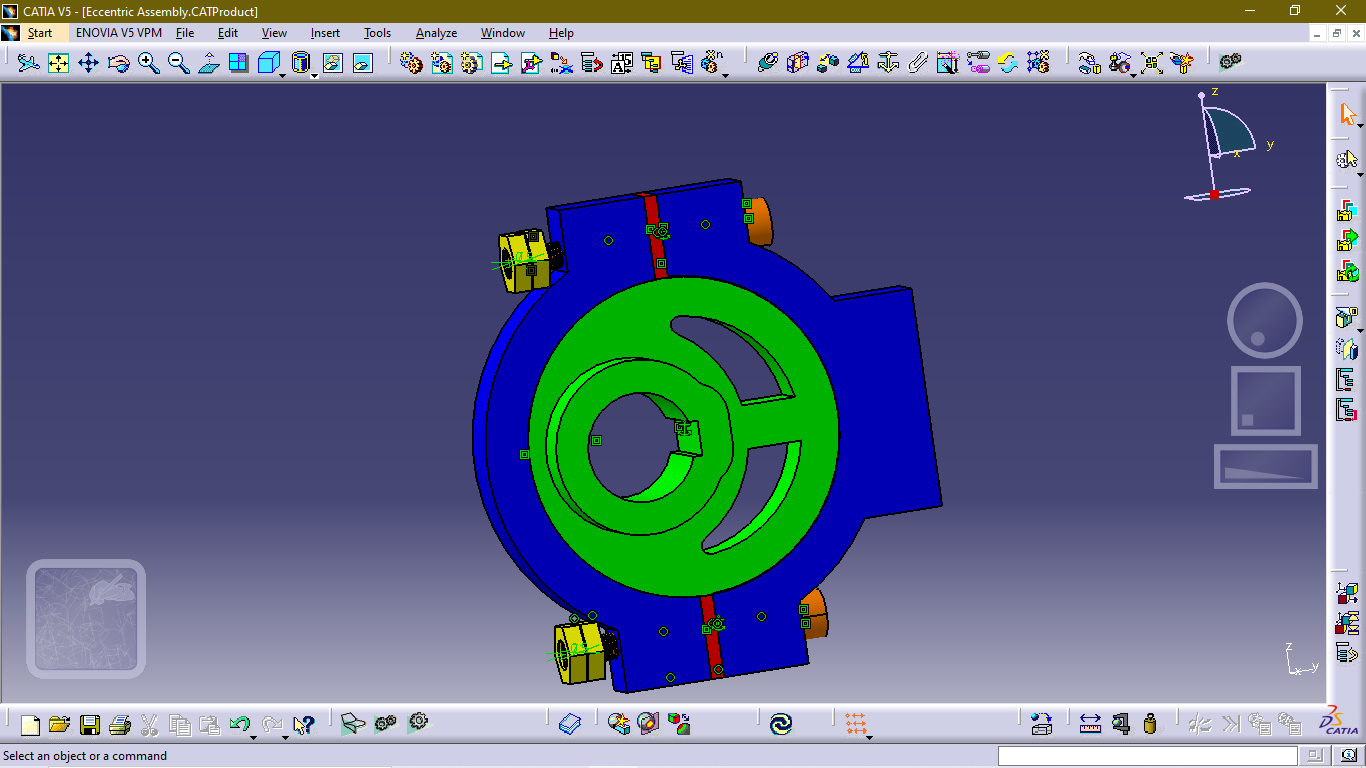
Task: Toggle Hide/Show visible space swap
Action: tap(361, 62)
